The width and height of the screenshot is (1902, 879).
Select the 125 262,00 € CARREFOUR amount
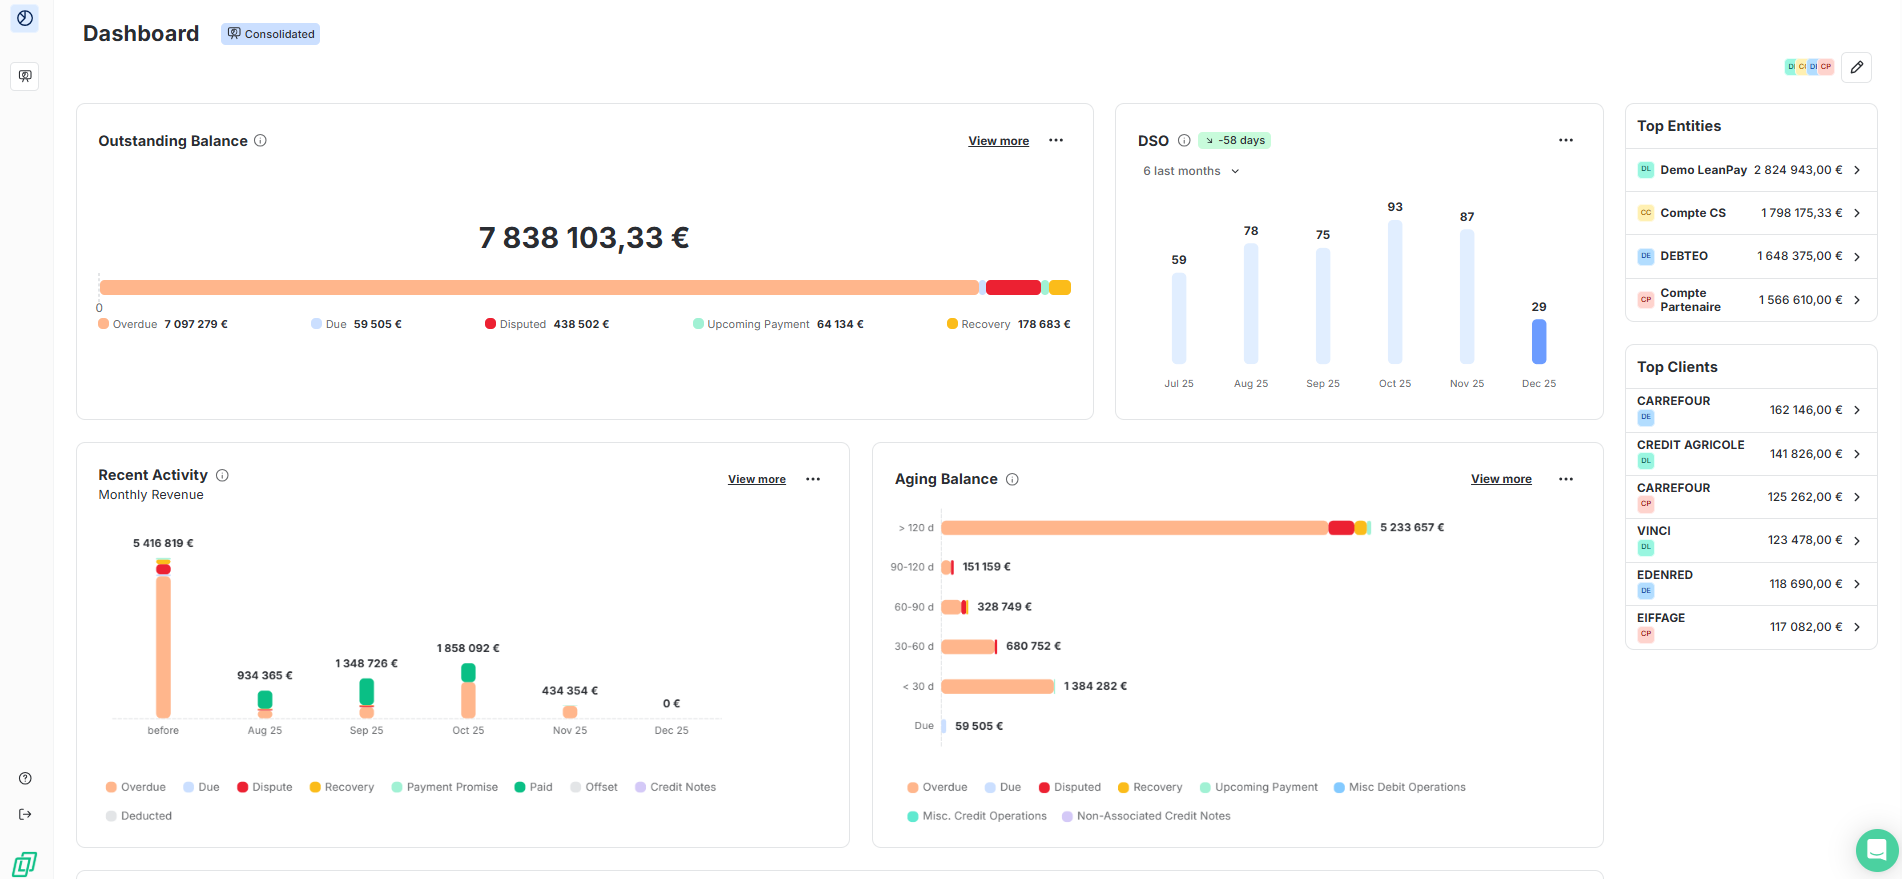click(x=1805, y=497)
